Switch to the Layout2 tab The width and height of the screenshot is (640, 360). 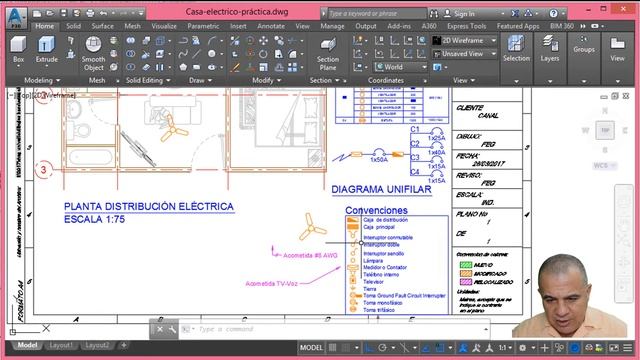point(97,345)
